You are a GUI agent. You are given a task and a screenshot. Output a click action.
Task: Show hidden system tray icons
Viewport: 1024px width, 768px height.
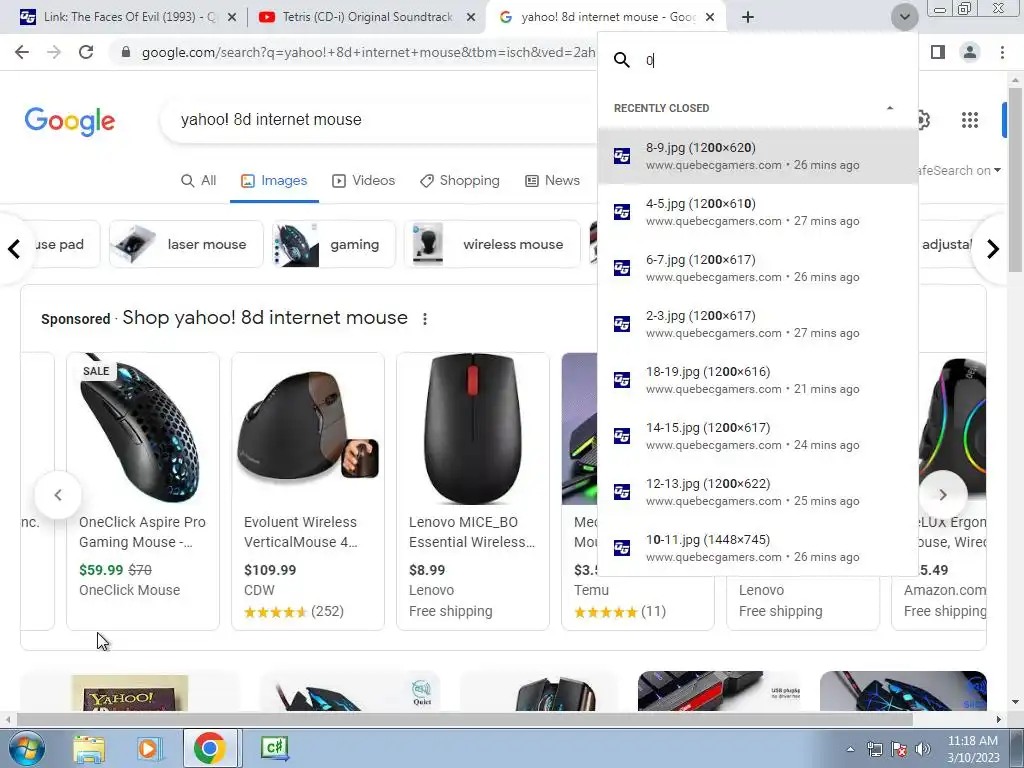[x=850, y=750]
